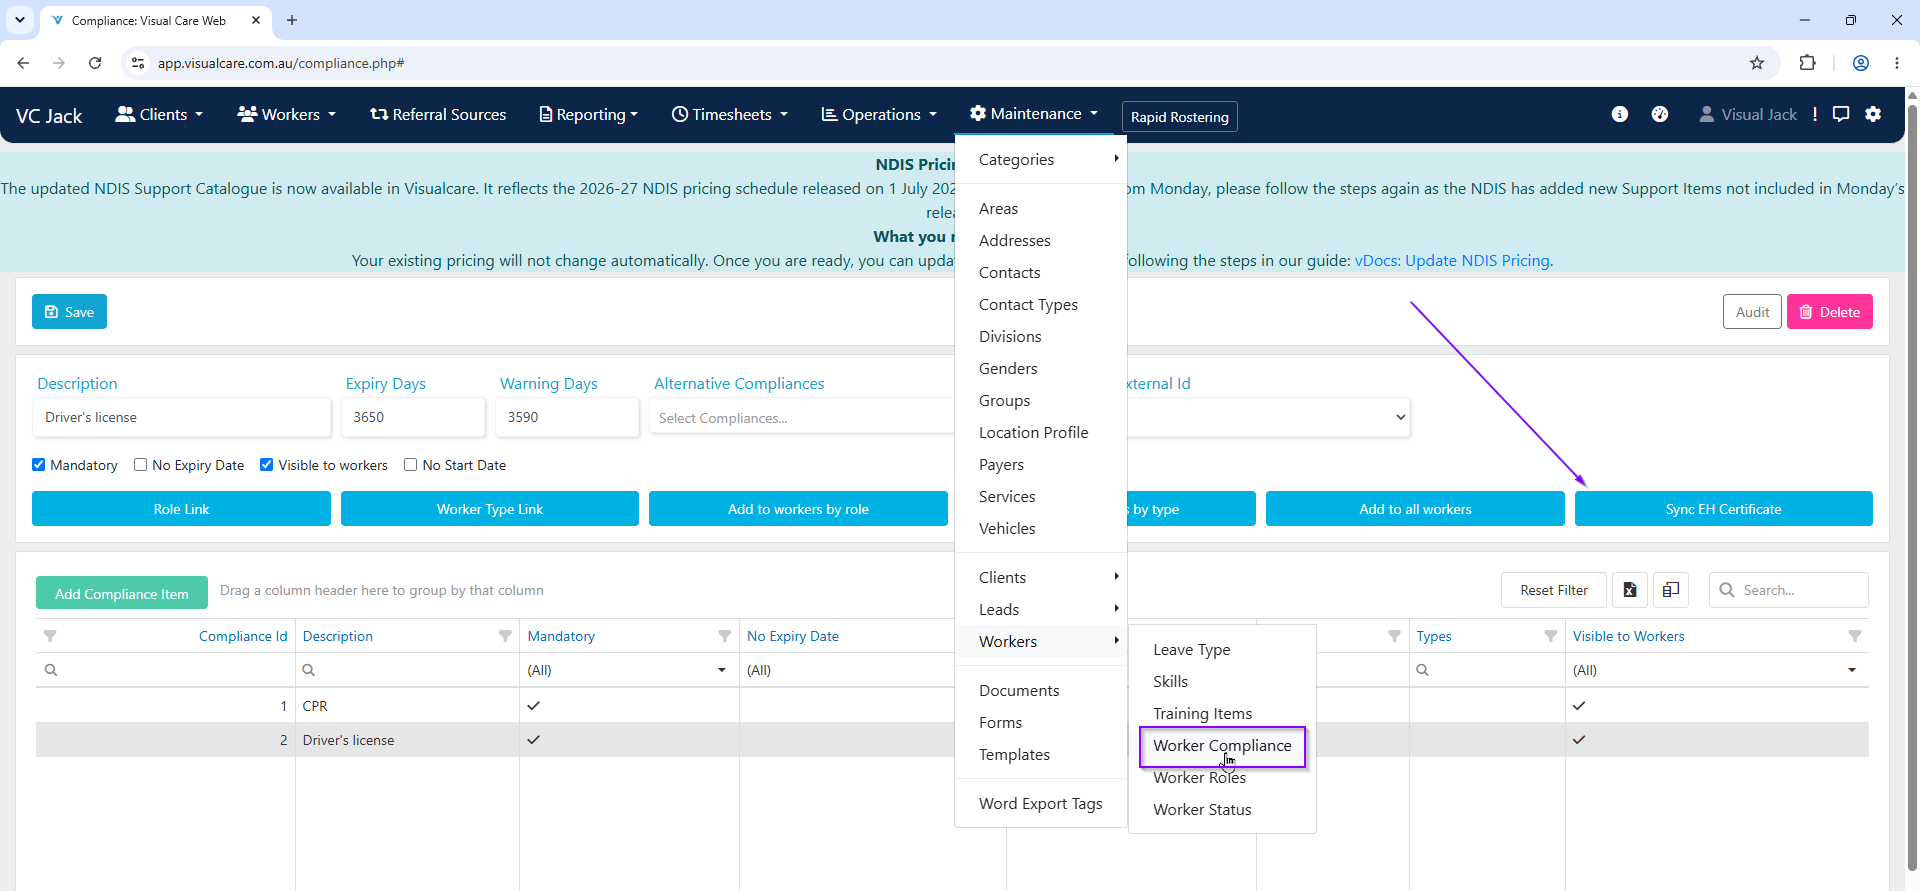Click the Select Compliances field

pyautogui.click(x=802, y=417)
